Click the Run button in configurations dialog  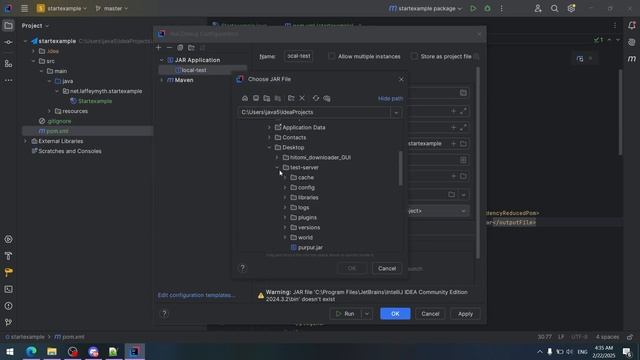pos(345,314)
